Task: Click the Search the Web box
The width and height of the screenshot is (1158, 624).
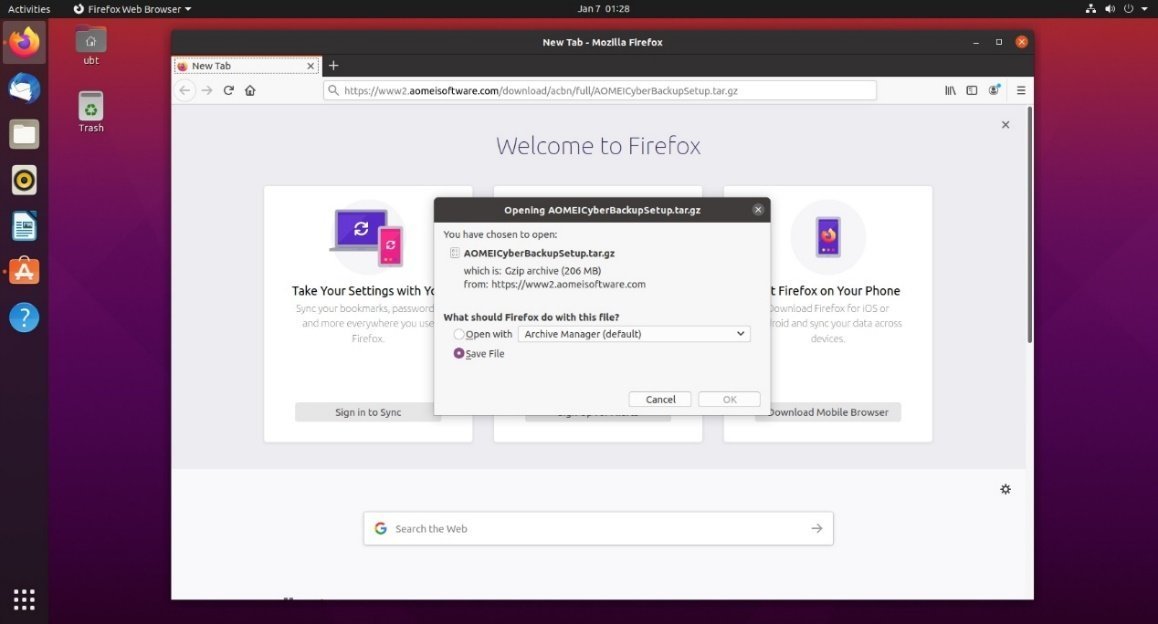Action: click(598, 529)
